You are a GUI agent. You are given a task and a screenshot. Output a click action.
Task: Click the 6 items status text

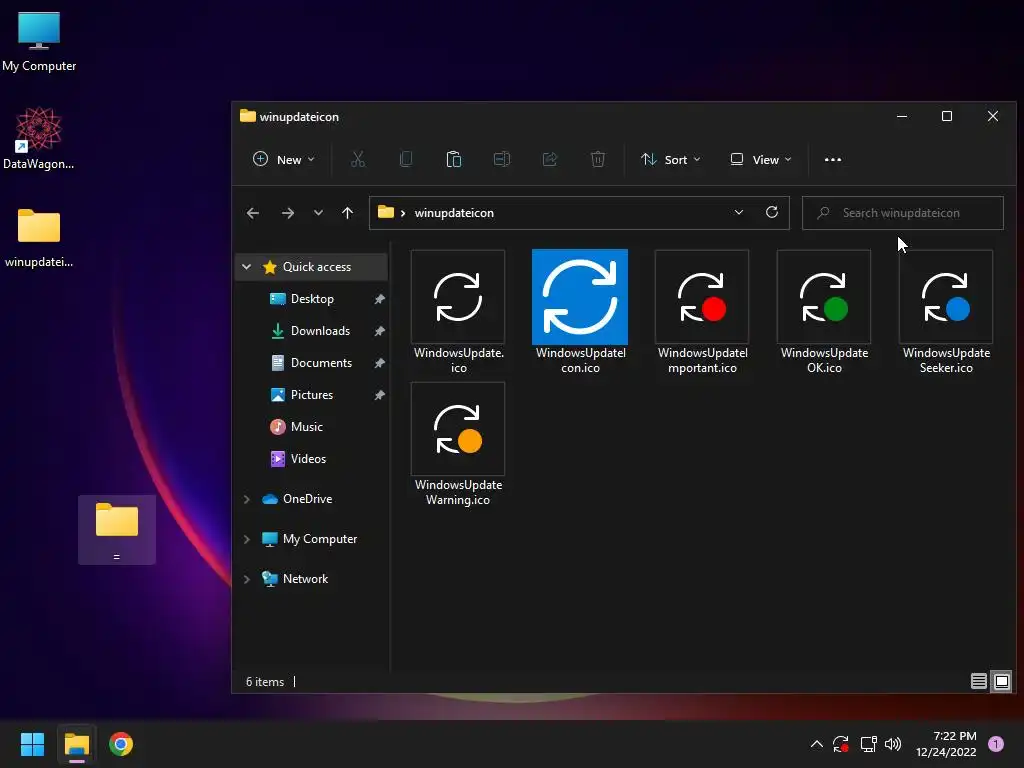point(264,682)
